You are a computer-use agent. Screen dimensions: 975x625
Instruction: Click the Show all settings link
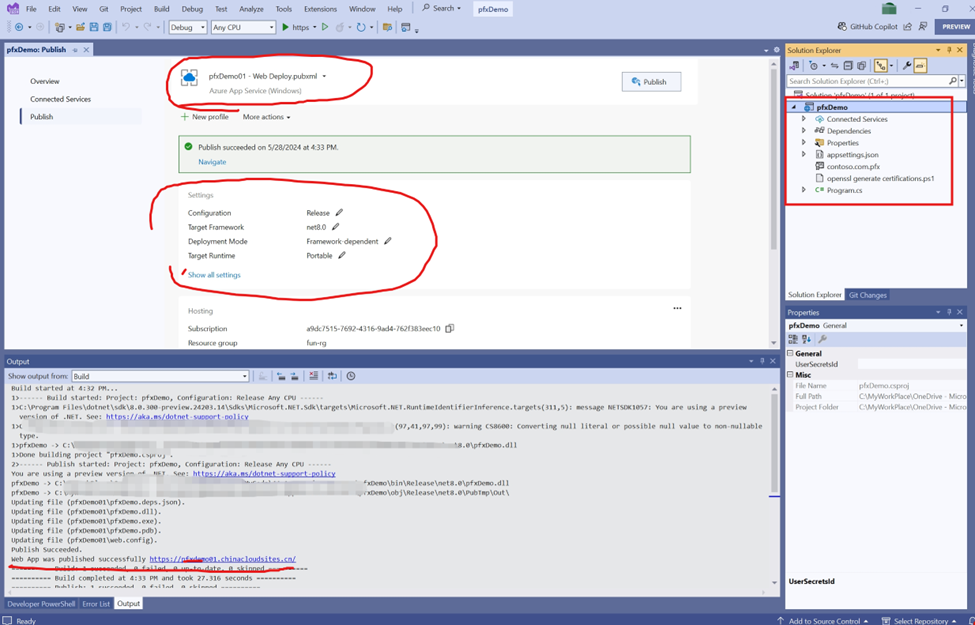pyautogui.click(x=214, y=275)
